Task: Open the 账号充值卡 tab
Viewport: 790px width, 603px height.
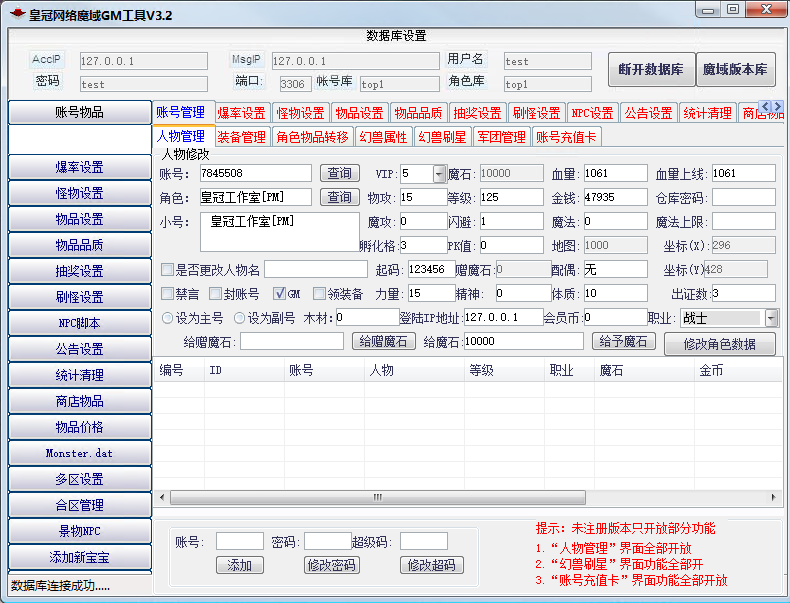Action: (x=566, y=137)
